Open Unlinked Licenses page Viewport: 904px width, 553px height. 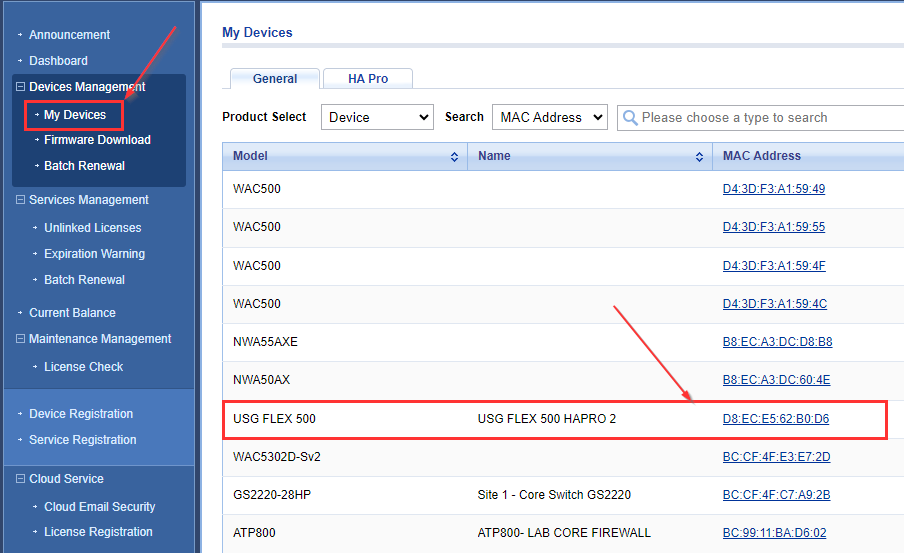(92, 228)
